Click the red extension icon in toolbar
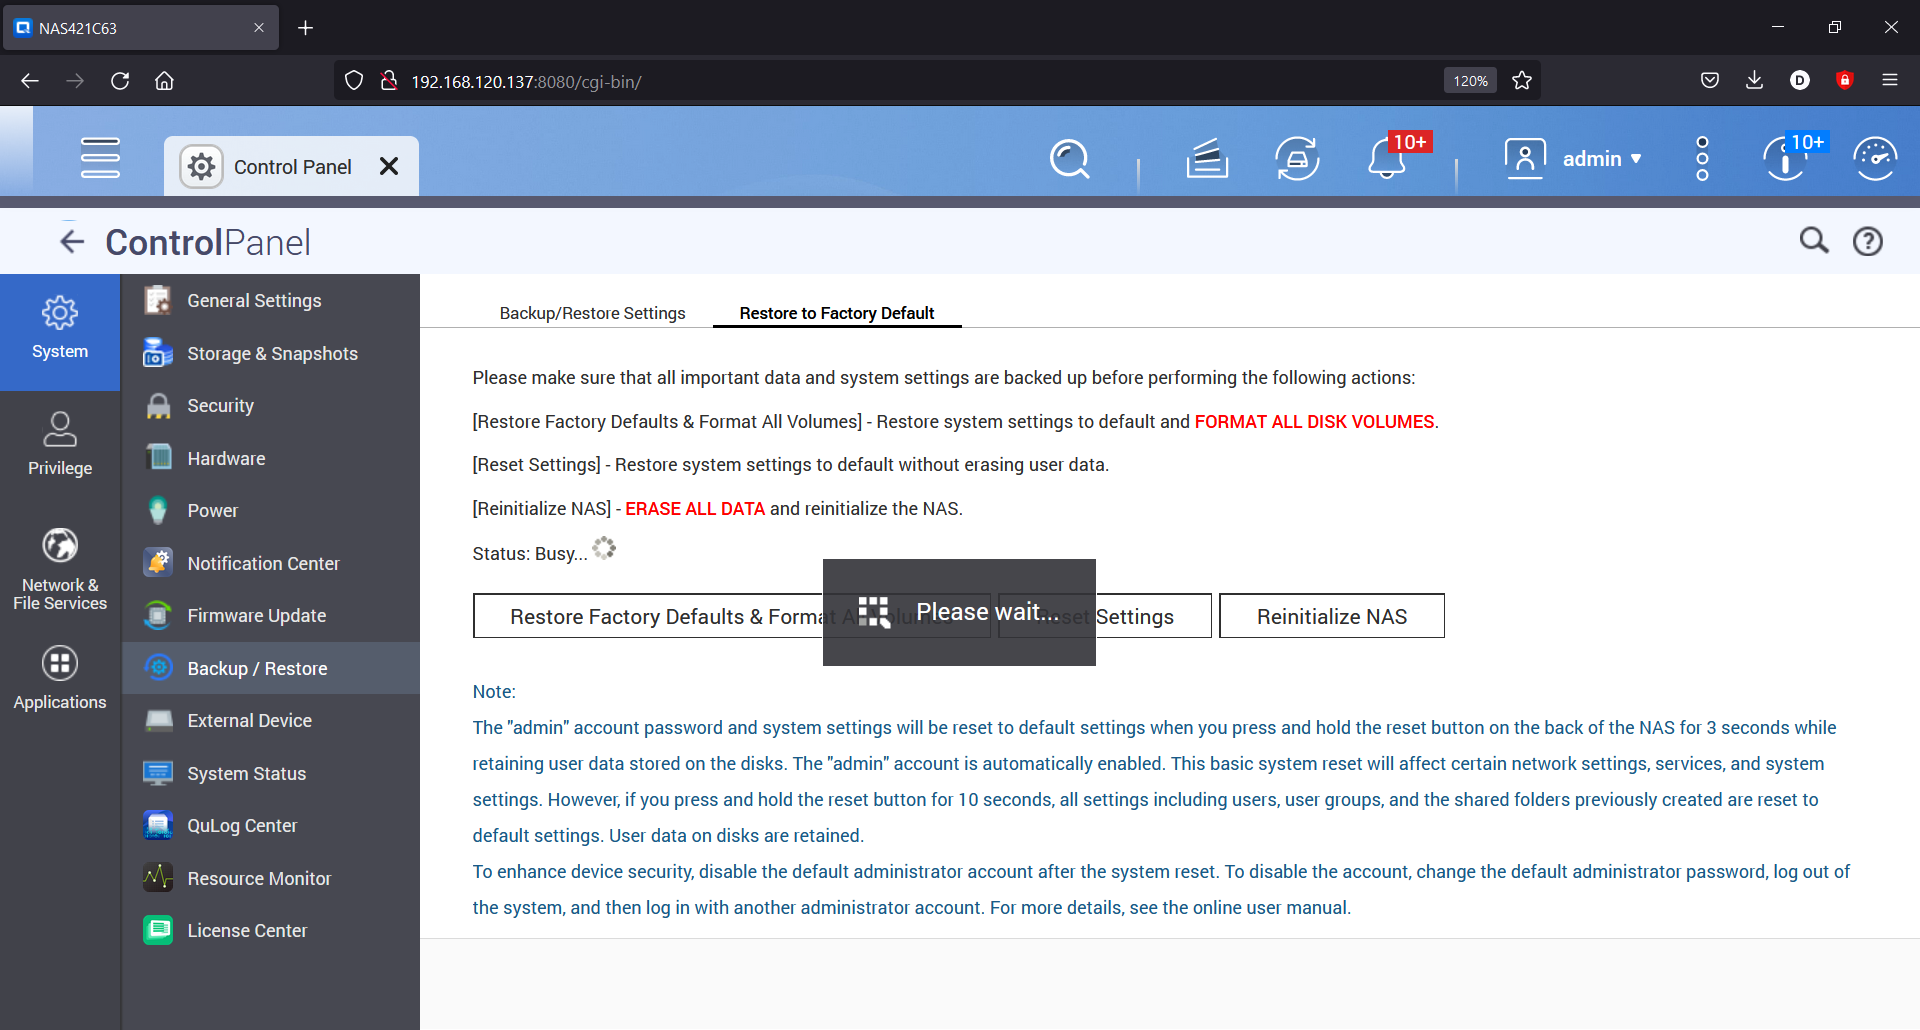 coord(1845,81)
